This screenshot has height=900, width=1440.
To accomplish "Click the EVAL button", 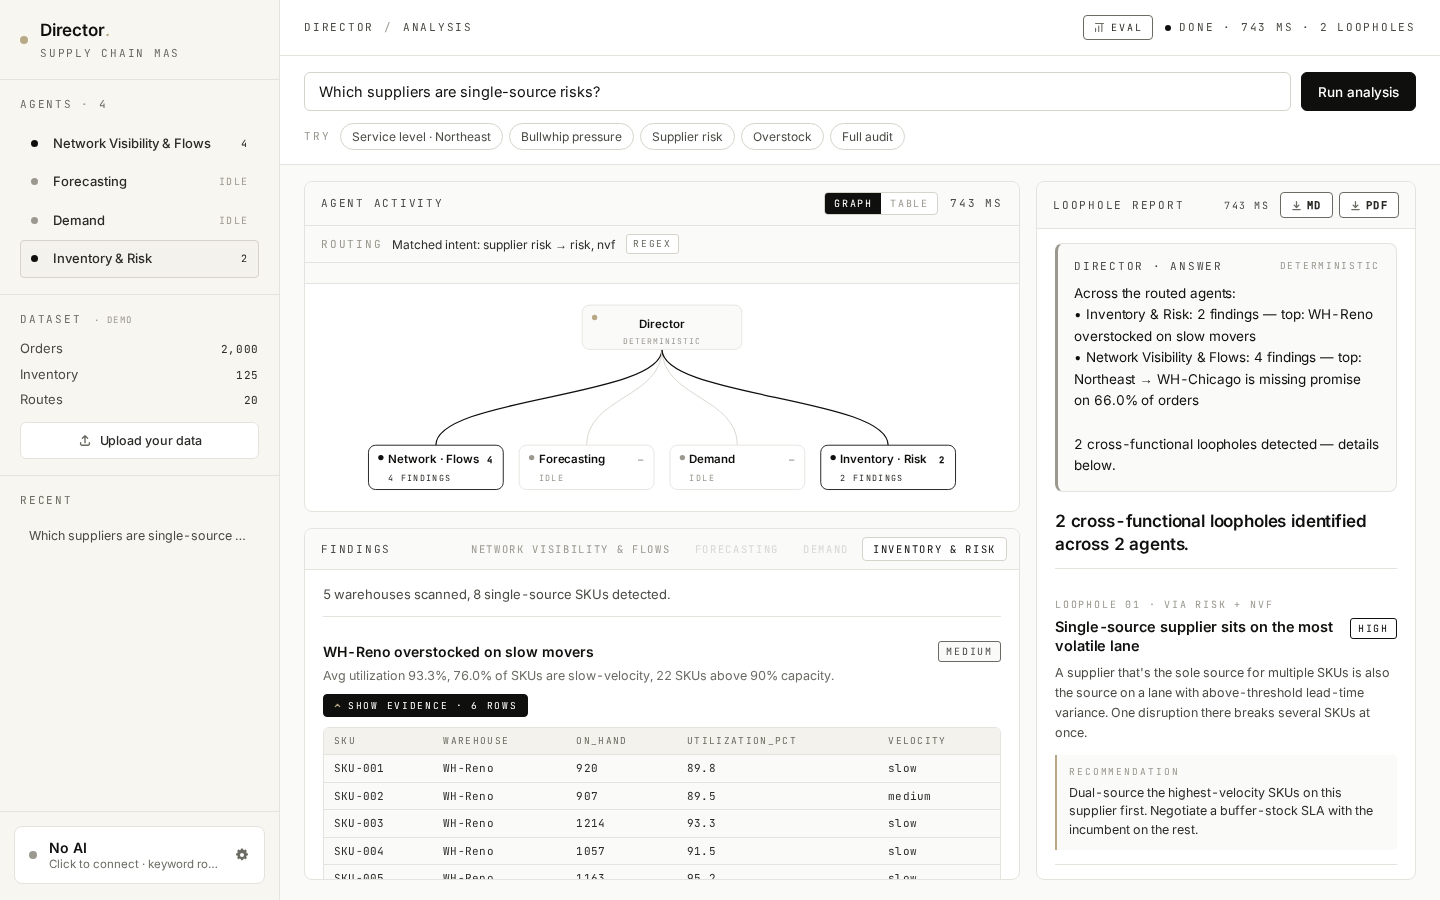I will (1117, 28).
